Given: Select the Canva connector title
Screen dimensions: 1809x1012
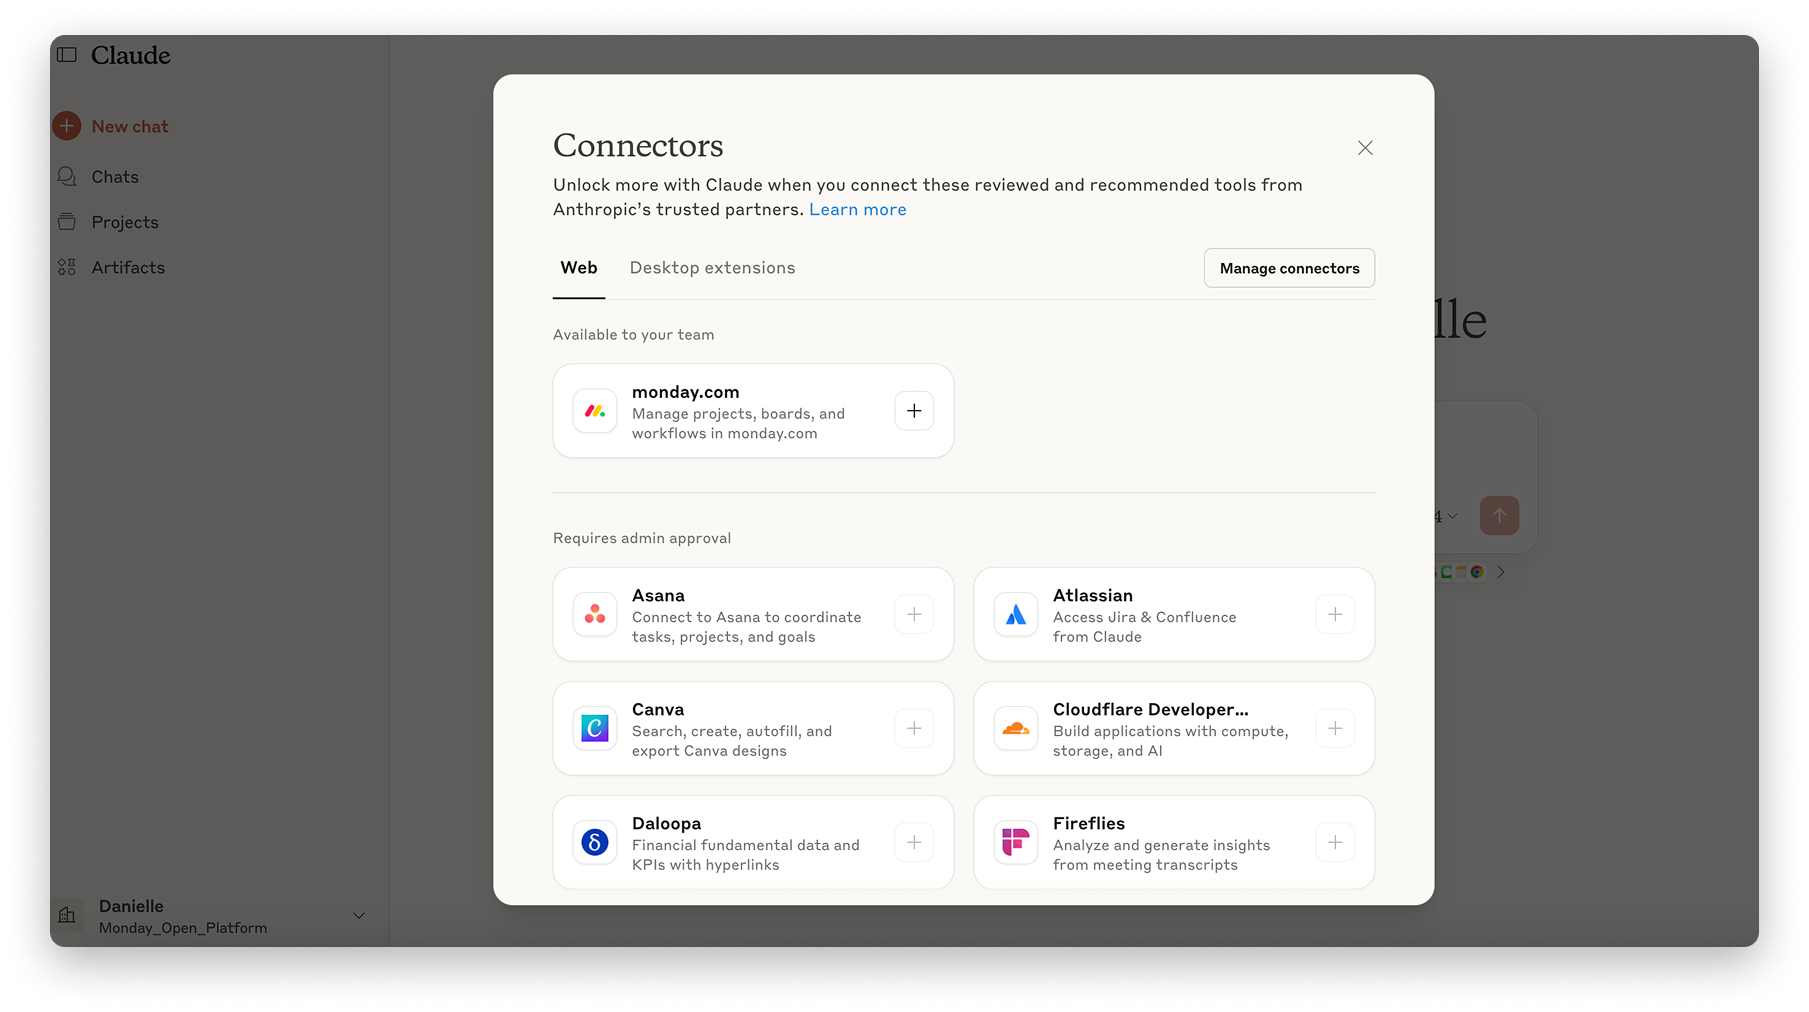Looking at the screenshot, I should pyautogui.click(x=658, y=709).
